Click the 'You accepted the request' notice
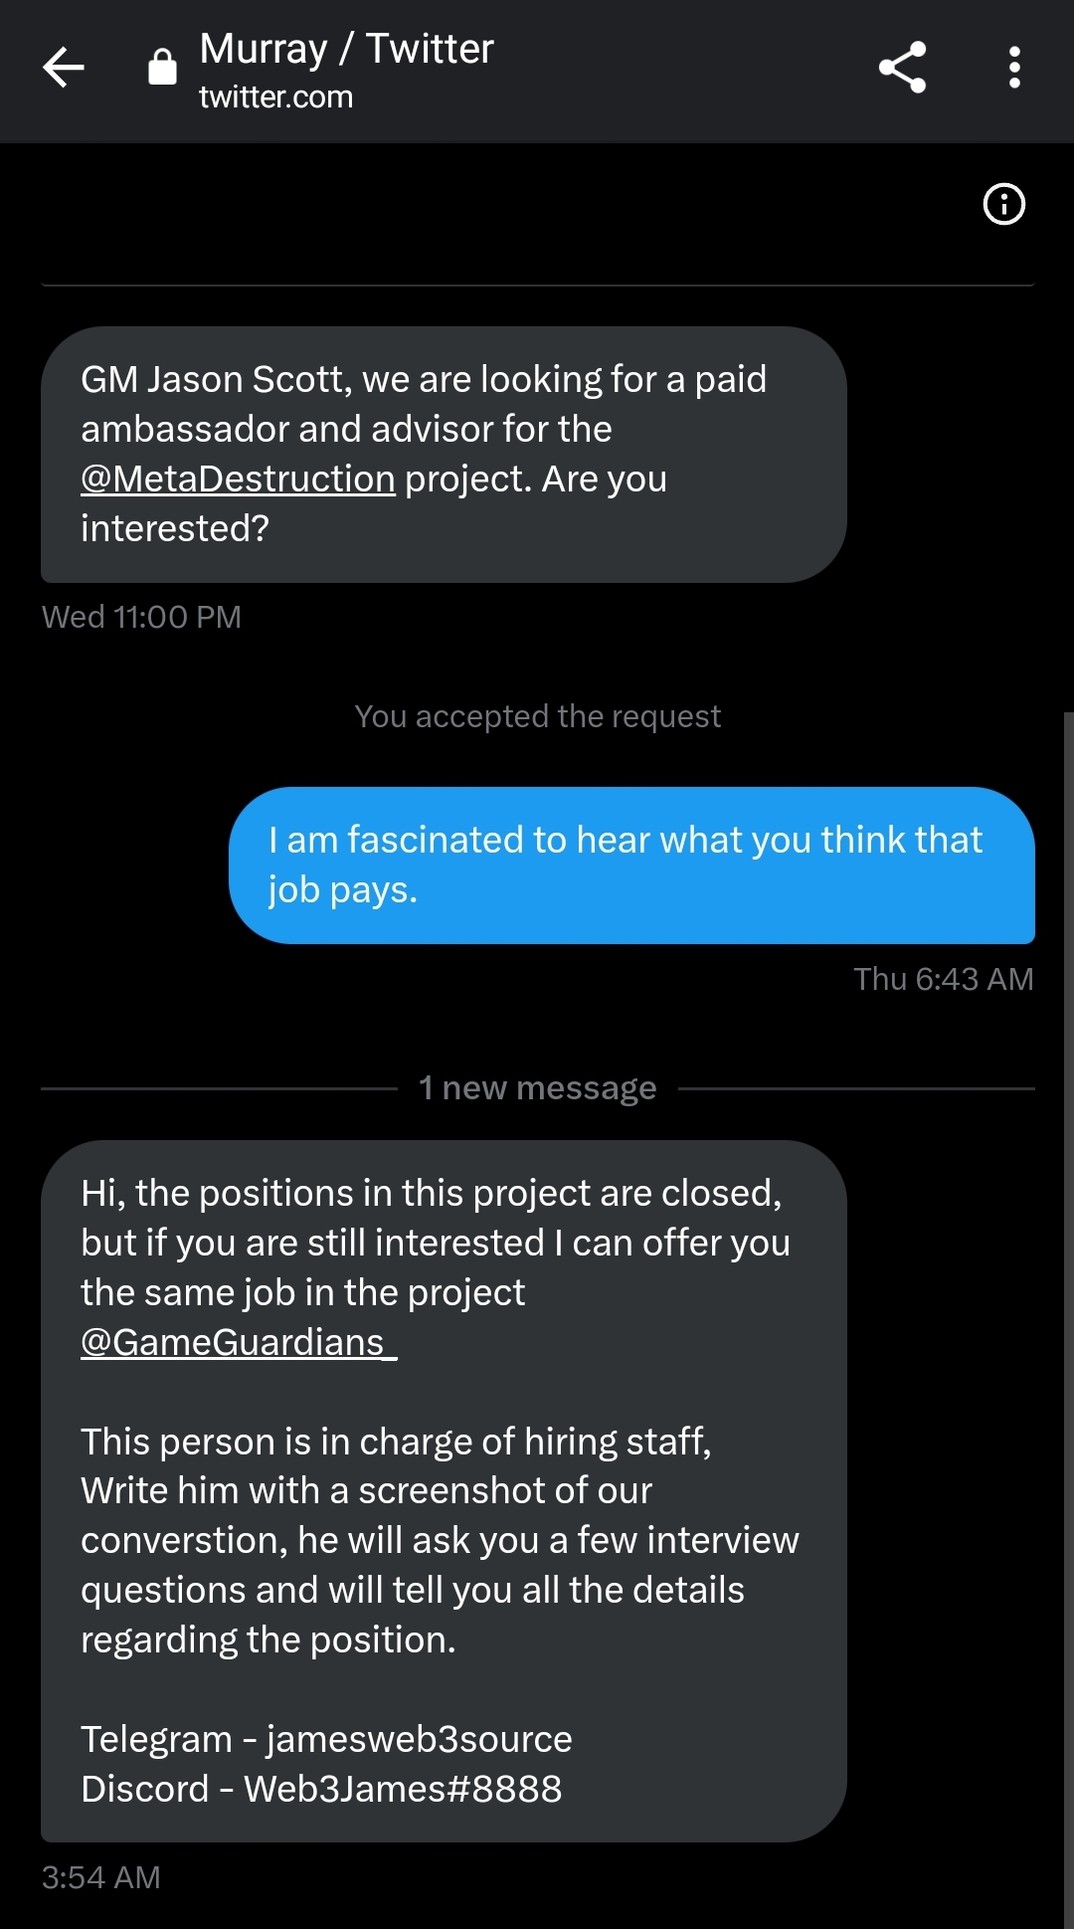 537,716
